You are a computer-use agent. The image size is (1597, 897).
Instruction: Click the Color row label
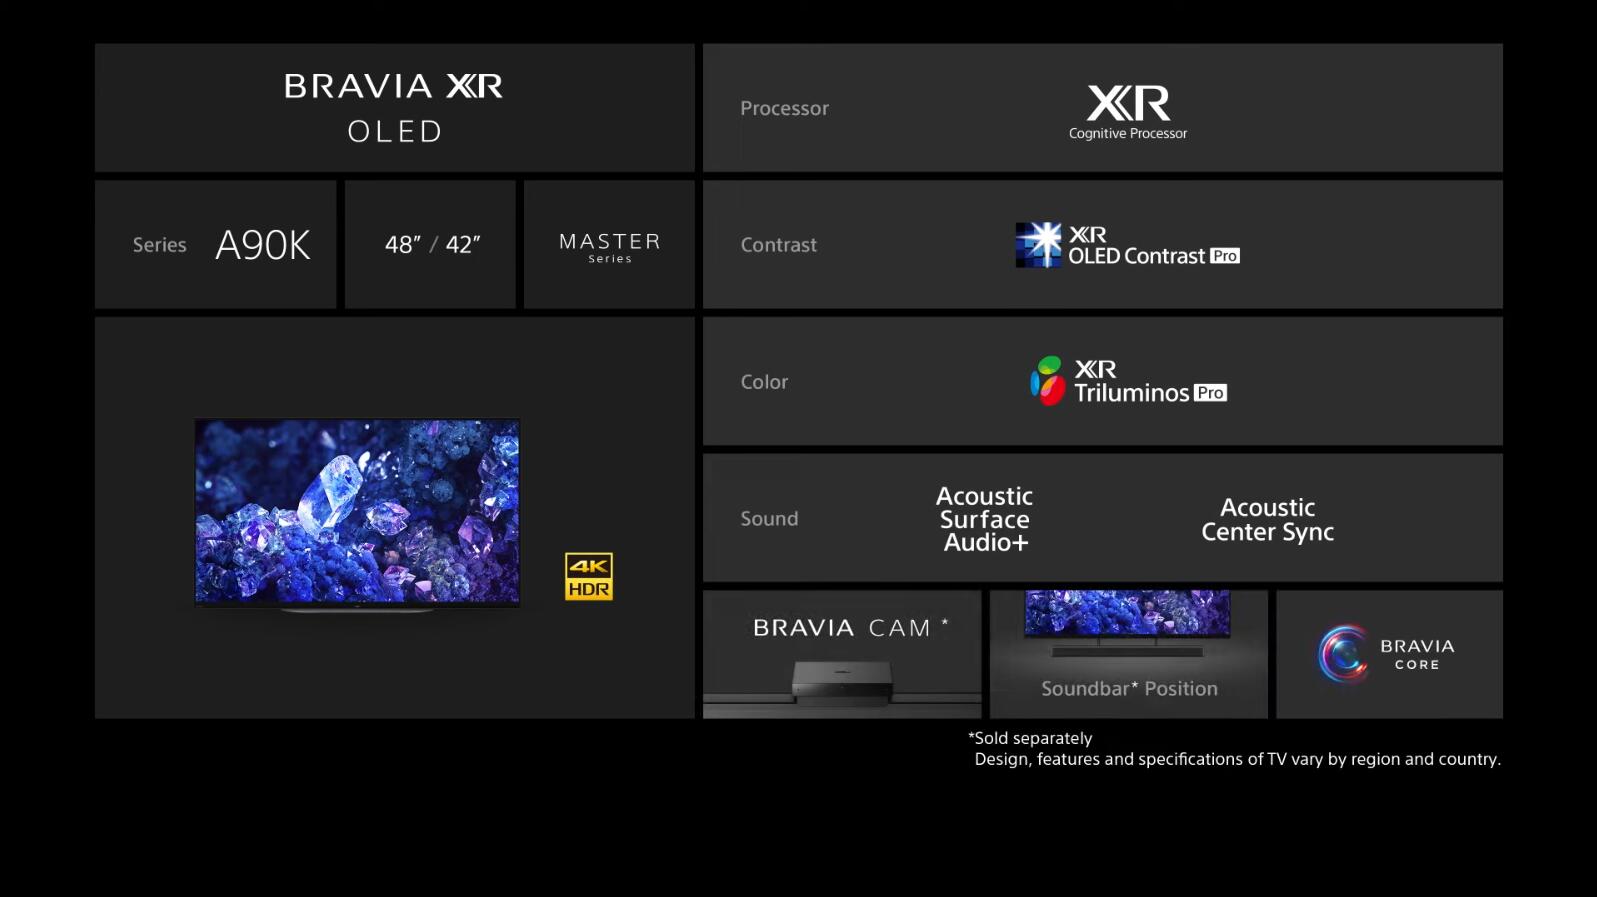[x=764, y=382]
